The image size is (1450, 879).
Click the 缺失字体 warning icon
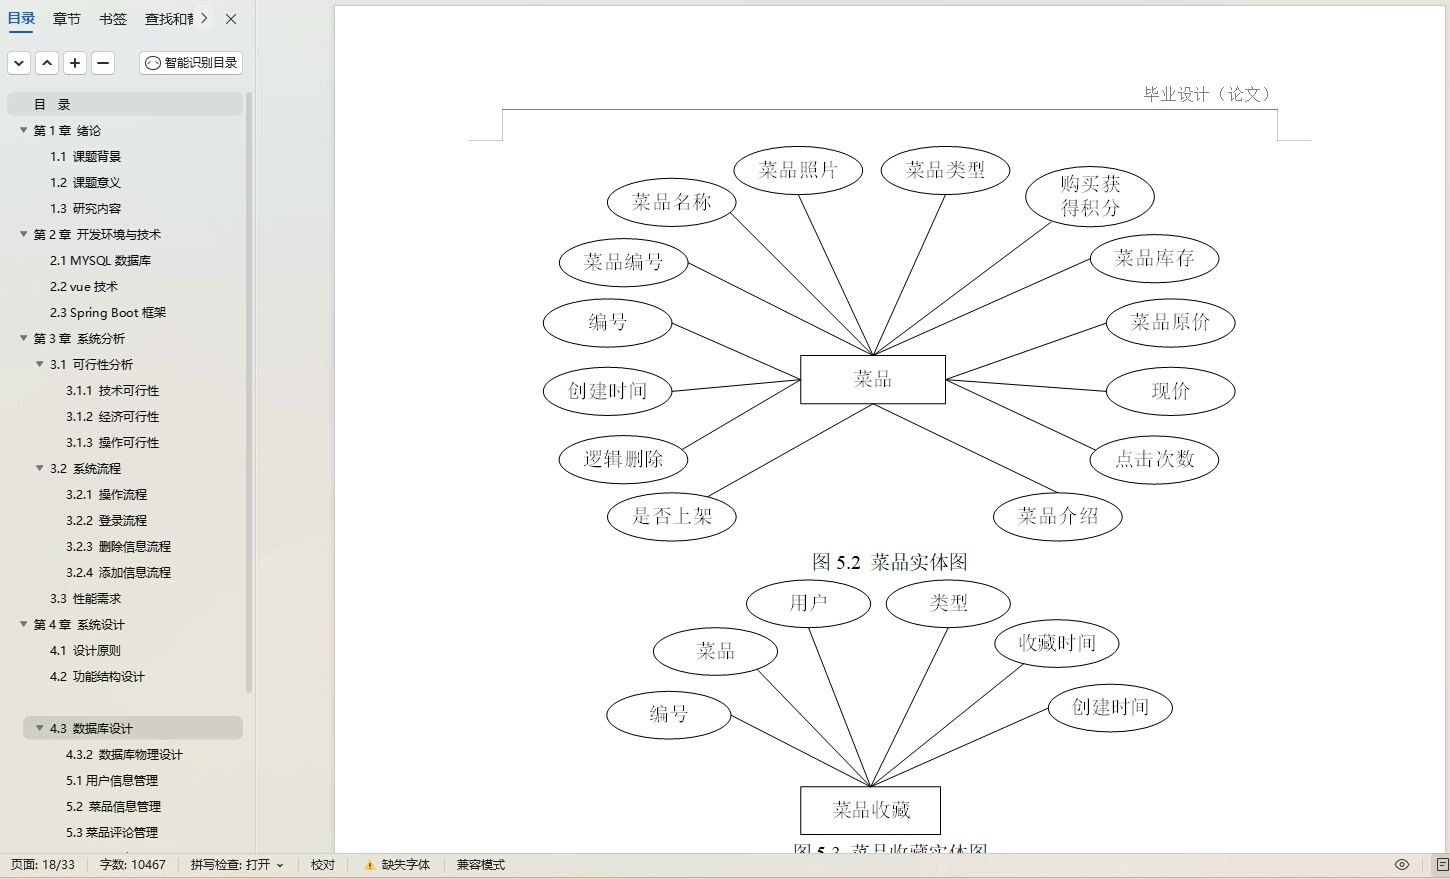tap(370, 865)
